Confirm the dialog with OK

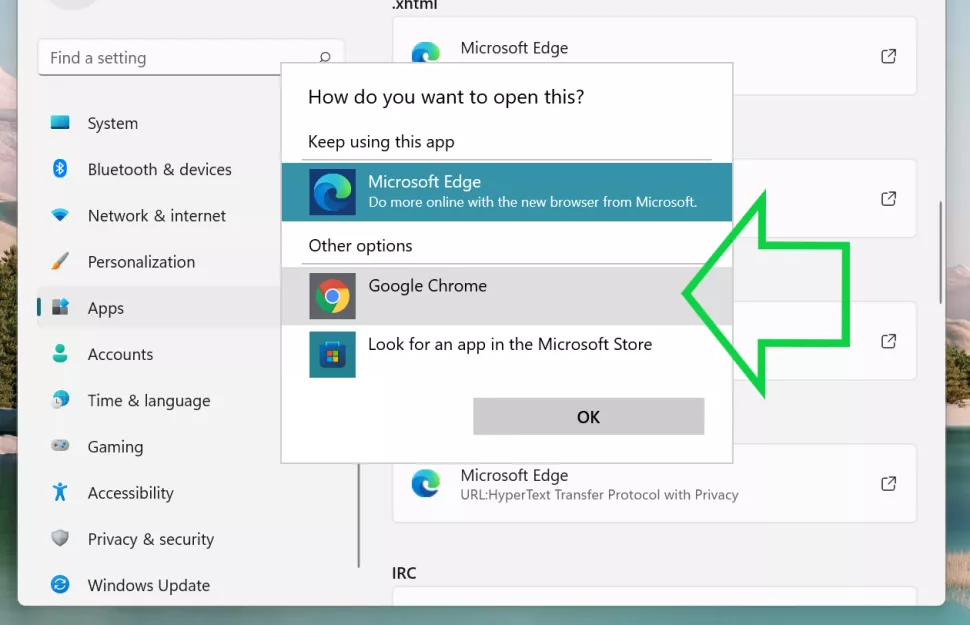588,416
